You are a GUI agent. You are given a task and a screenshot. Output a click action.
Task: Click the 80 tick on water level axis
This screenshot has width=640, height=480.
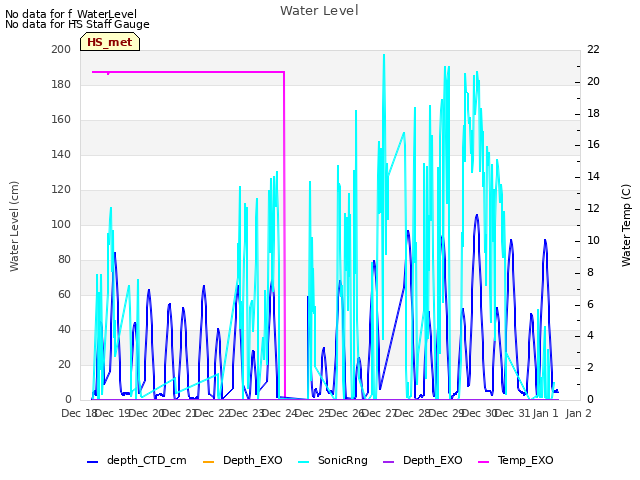click(64, 260)
